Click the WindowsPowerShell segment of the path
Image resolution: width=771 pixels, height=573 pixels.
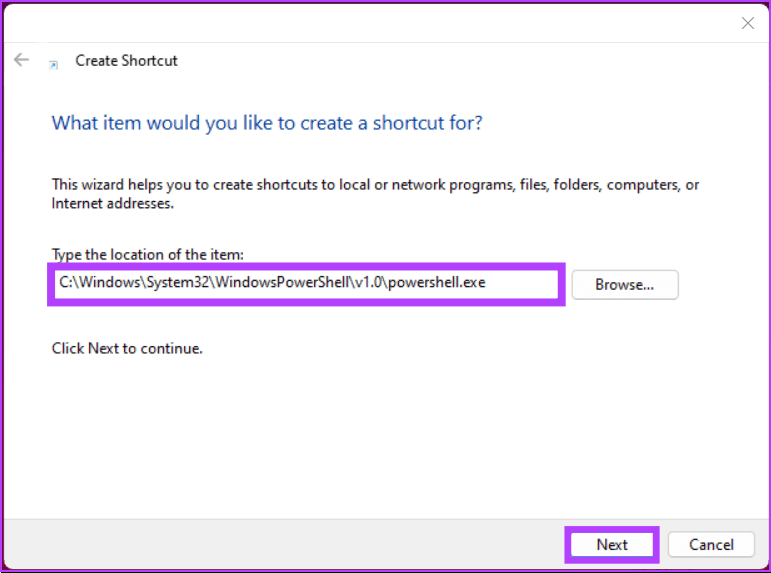click(x=282, y=282)
